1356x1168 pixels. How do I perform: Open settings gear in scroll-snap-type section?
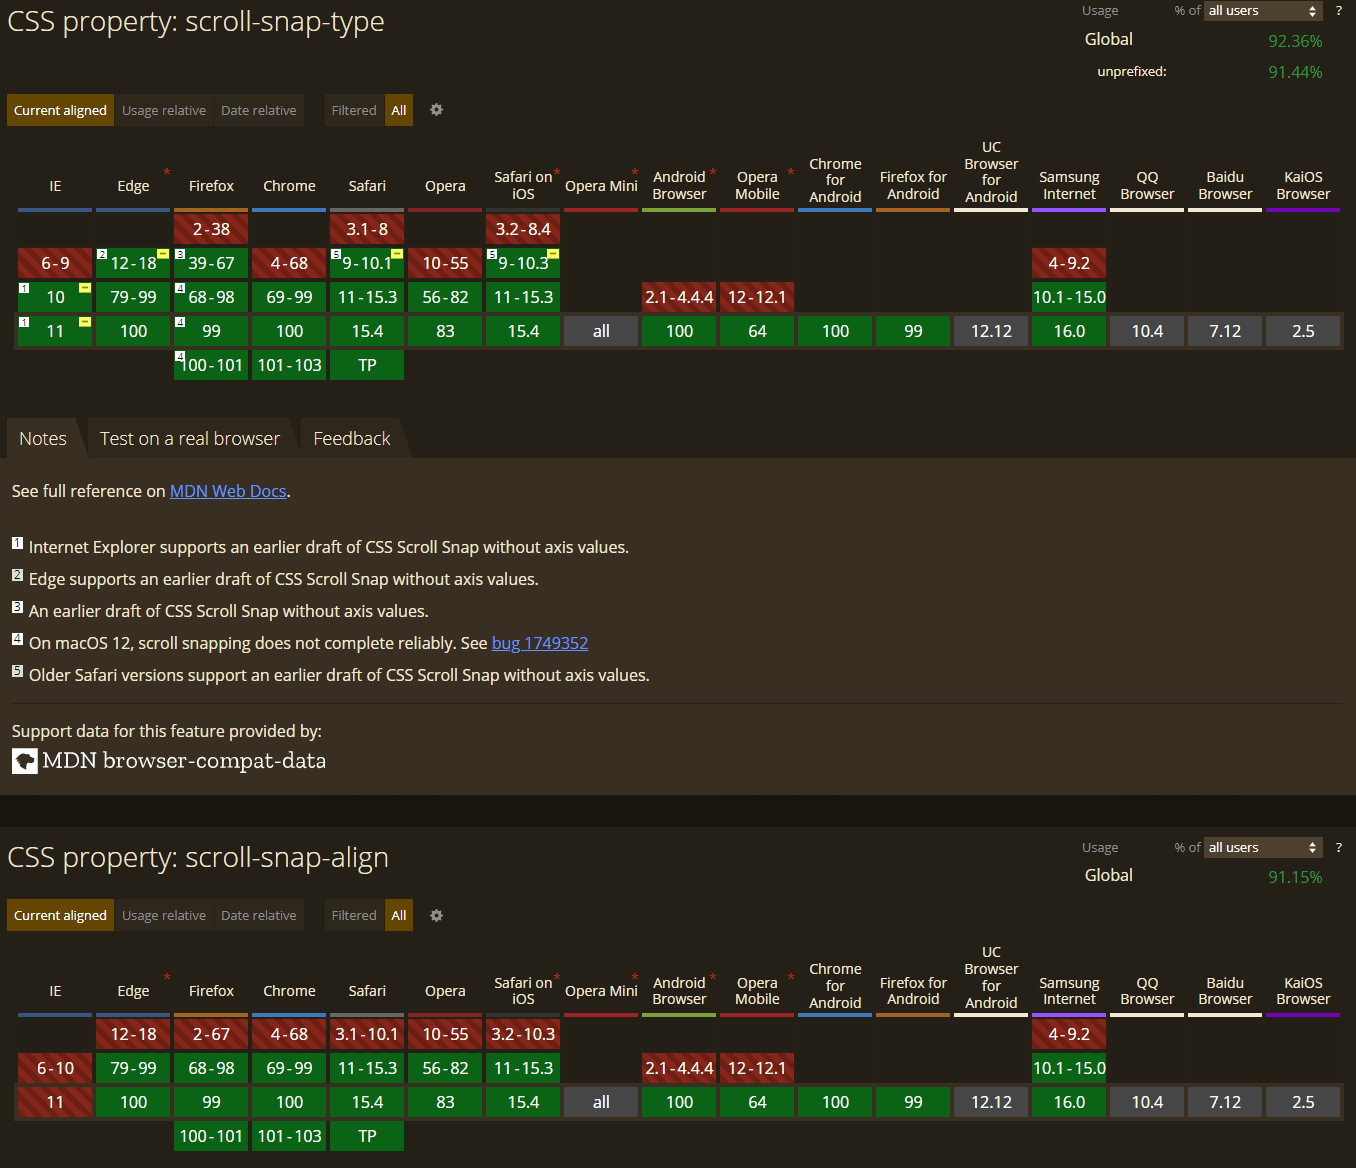pyautogui.click(x=436, y=110)
